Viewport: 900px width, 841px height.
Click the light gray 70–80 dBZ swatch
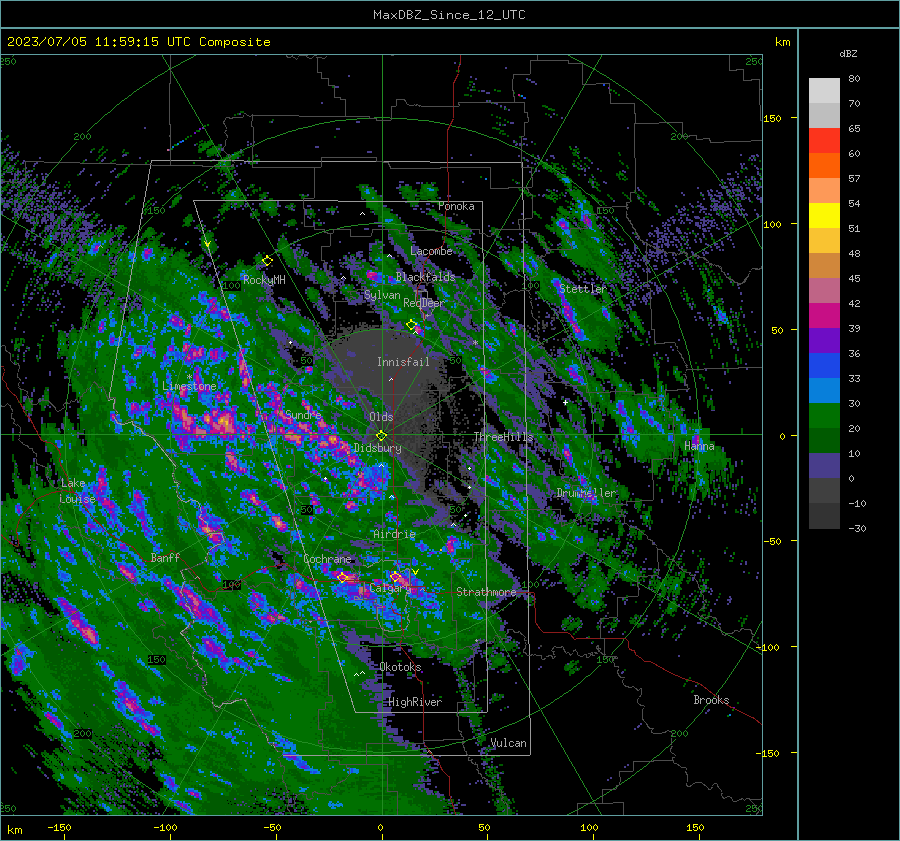(824, 91)
